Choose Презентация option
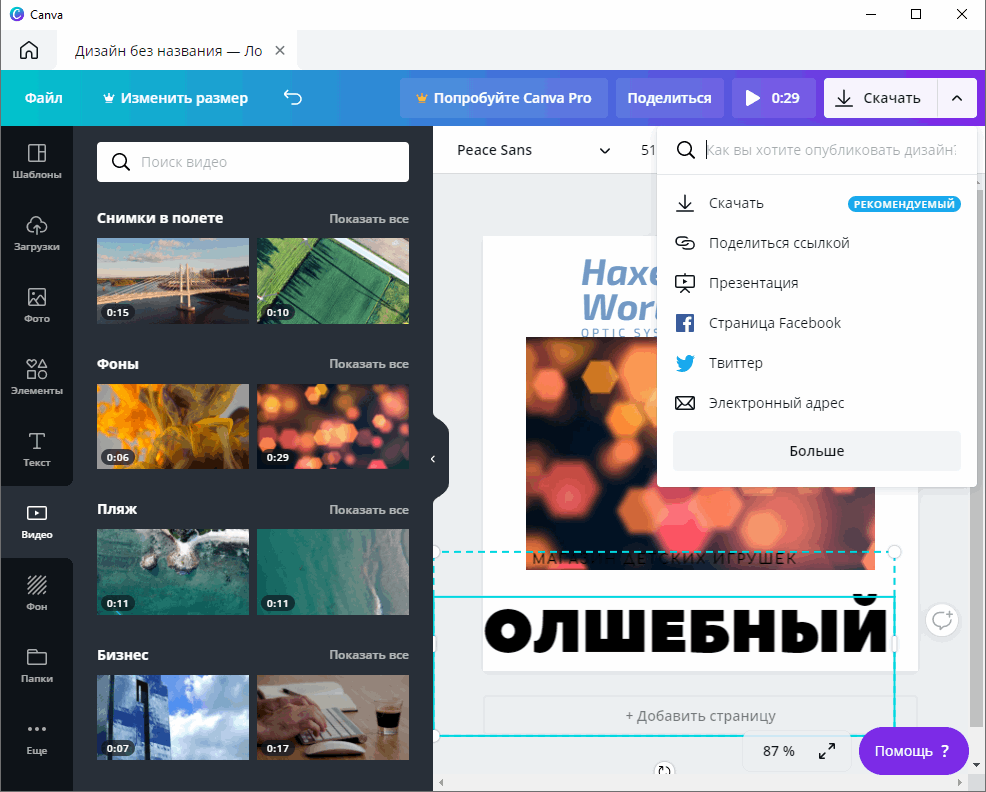 (x=817, y=283)
